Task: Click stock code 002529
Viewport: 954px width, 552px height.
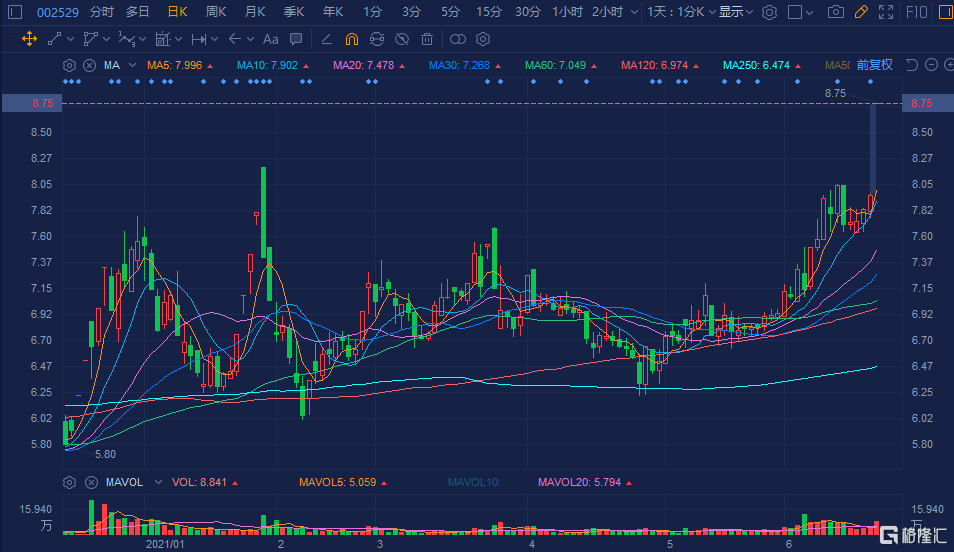Action: 58,12
